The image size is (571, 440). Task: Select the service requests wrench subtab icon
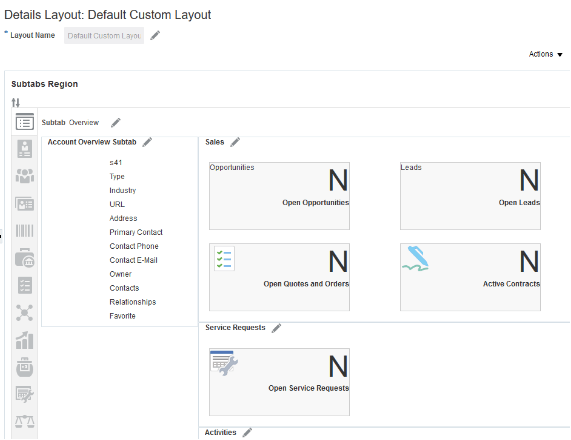pos(25,394)
